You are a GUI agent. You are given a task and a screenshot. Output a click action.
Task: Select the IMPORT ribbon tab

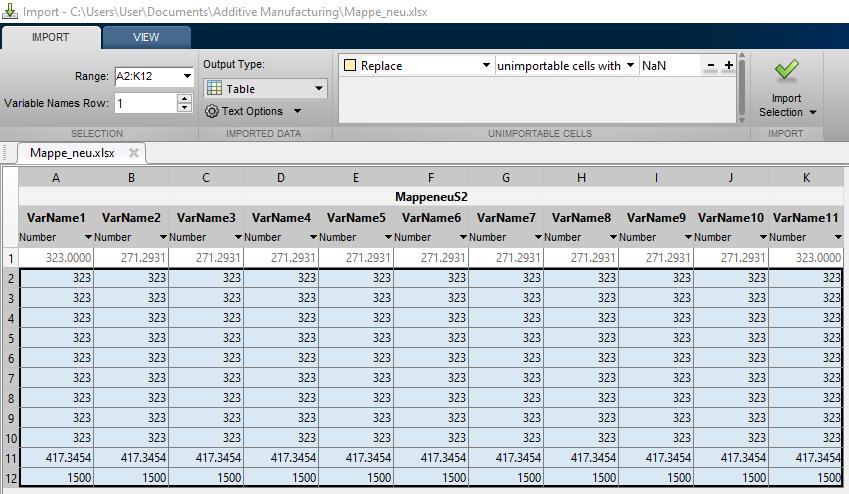tap(50, 37)
